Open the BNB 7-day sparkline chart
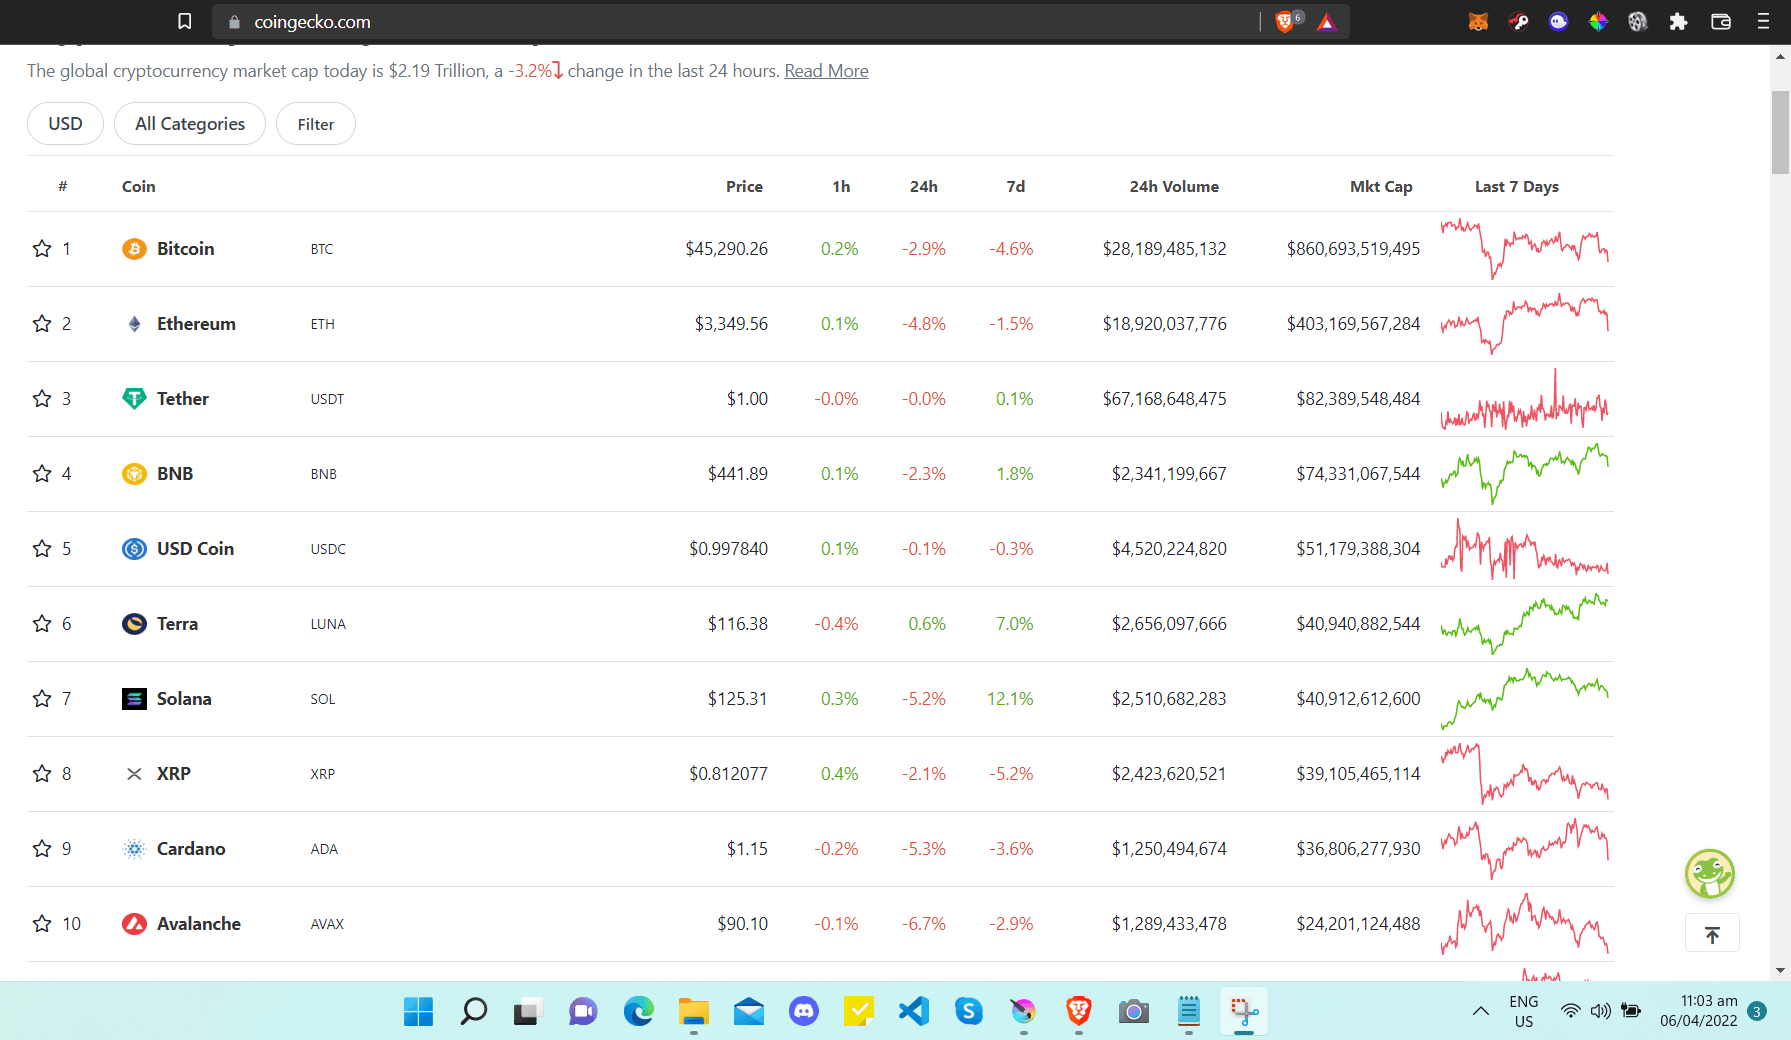The height and width of the screenshot is (1040, 1791). pos(1525,474)
